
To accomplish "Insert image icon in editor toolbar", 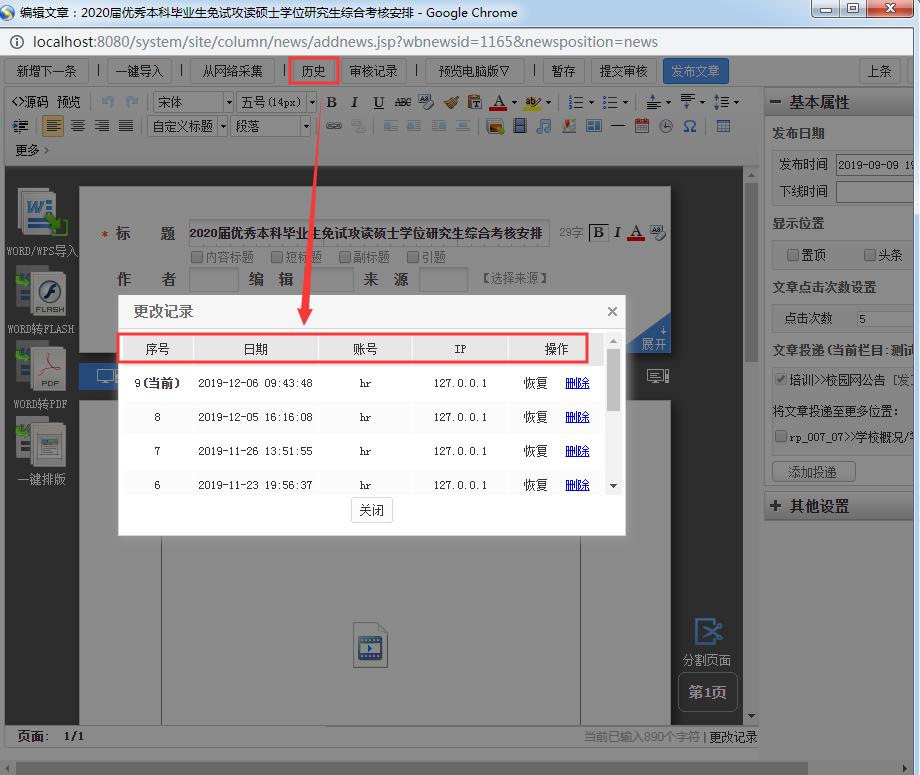I will tap(495, 126).
